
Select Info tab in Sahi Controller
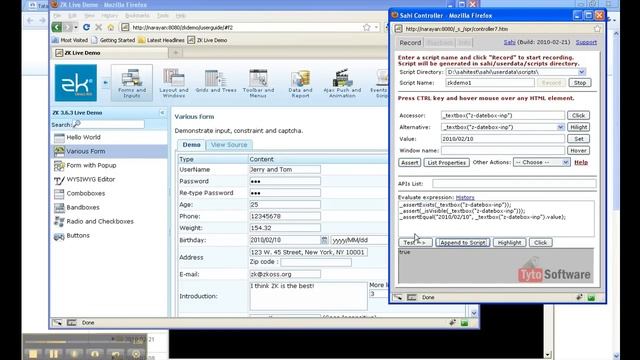pos(464,43)
